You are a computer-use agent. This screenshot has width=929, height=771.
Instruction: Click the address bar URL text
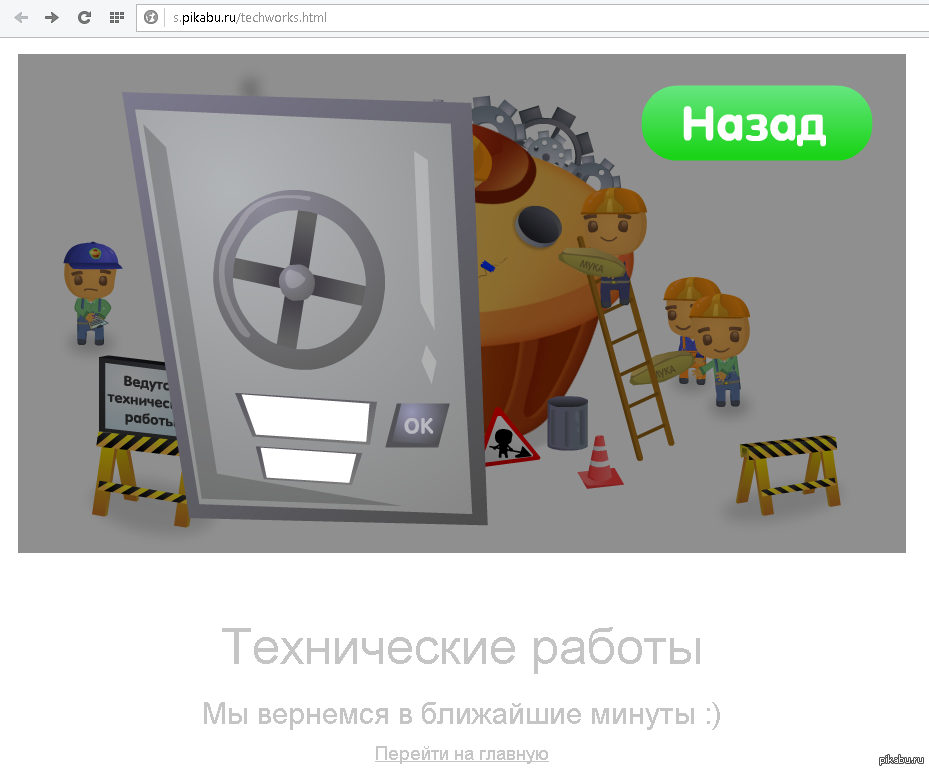click(249, 18)
